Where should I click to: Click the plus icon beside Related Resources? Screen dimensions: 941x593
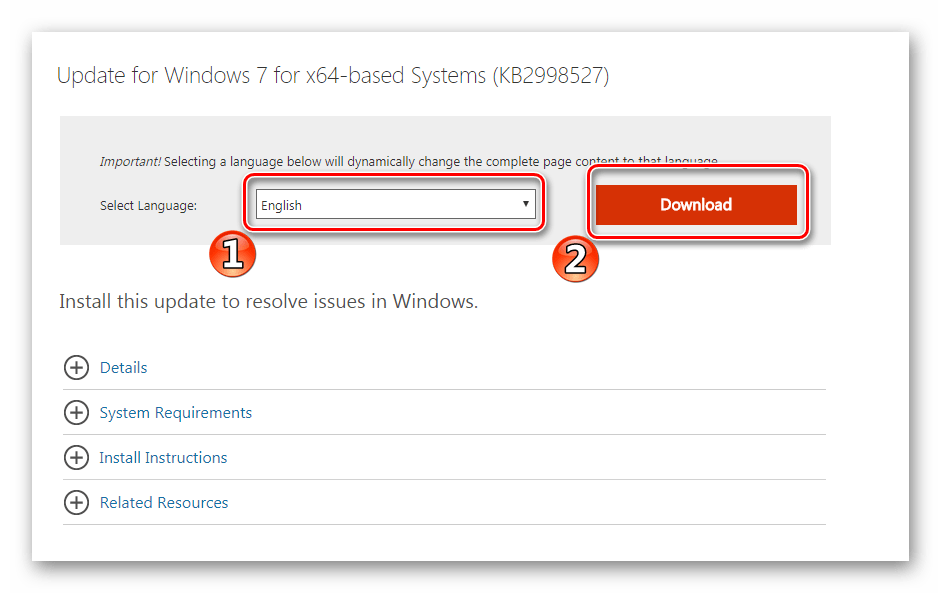tap(76, 503)
